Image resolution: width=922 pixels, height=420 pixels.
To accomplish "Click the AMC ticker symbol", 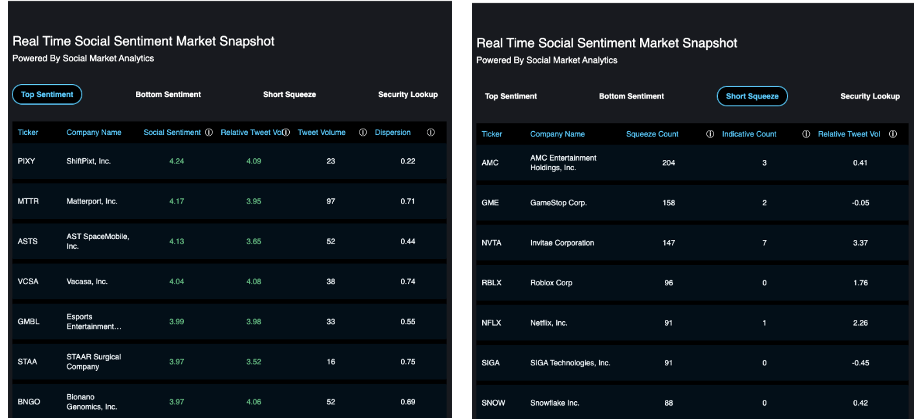I will (x=490, y=162).
